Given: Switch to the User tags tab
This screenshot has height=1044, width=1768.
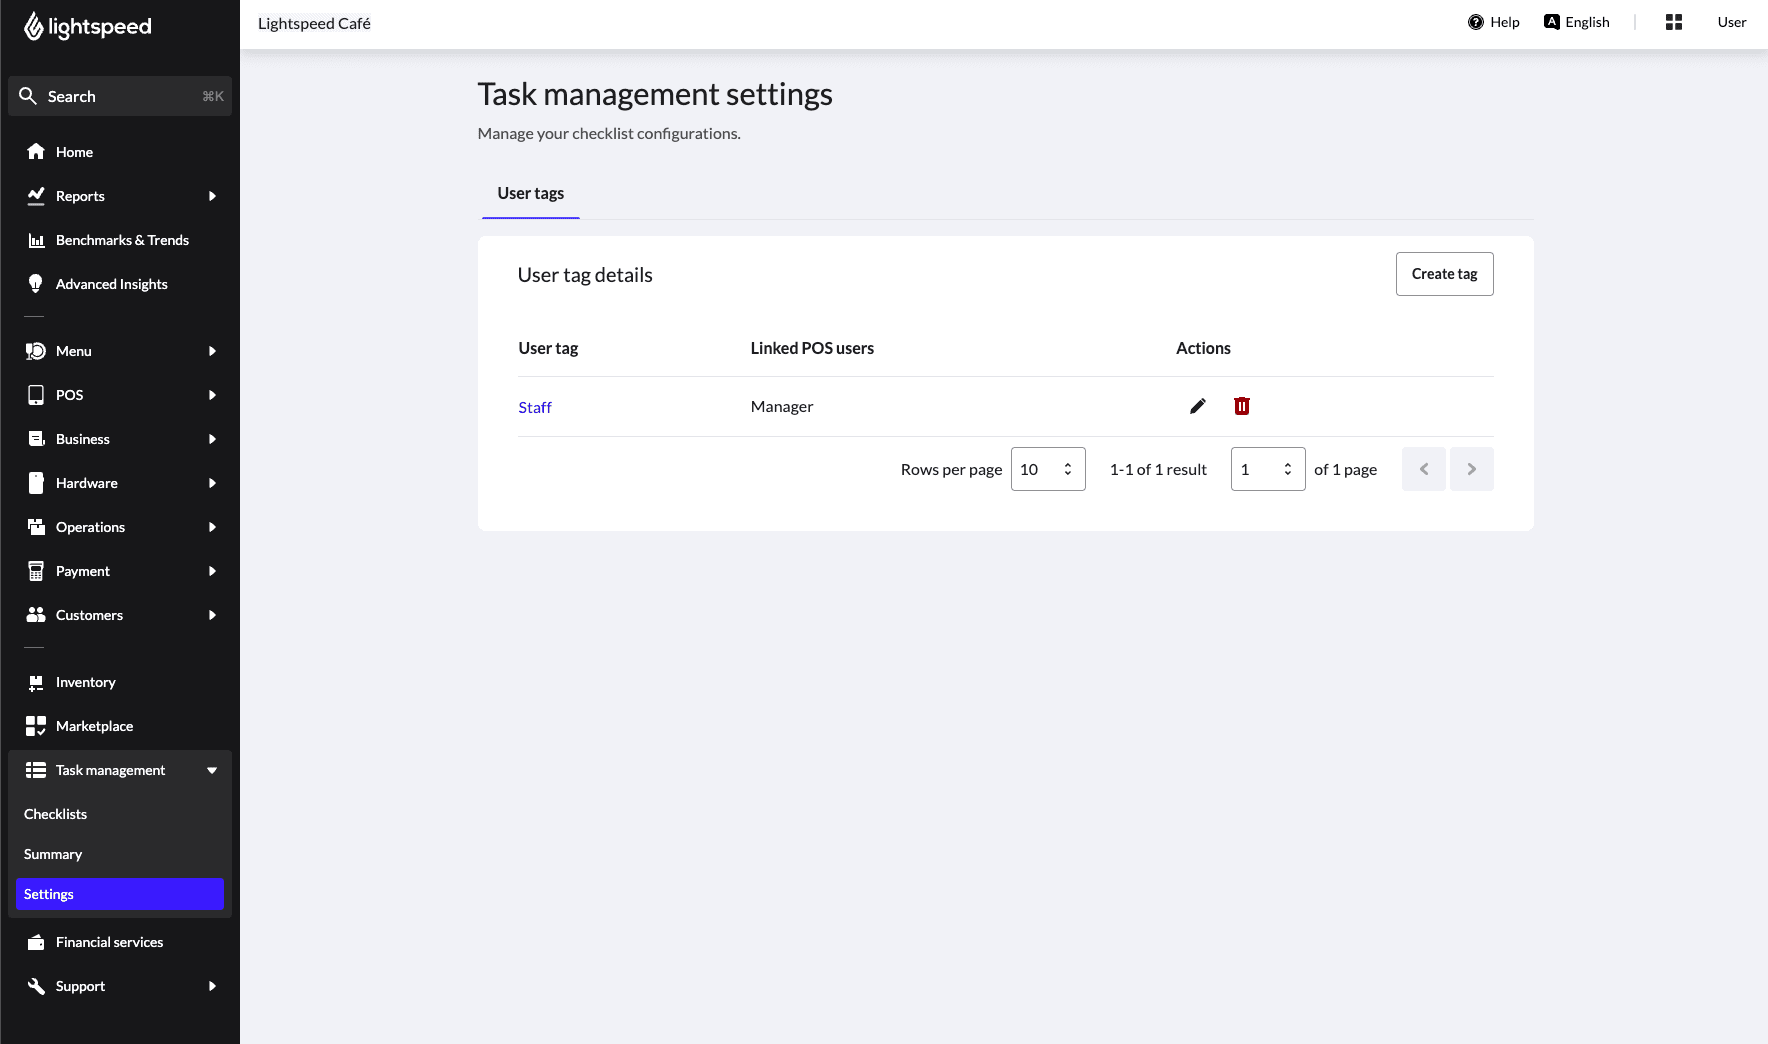Looking at the screenshot, I should [x=530, y=193].
